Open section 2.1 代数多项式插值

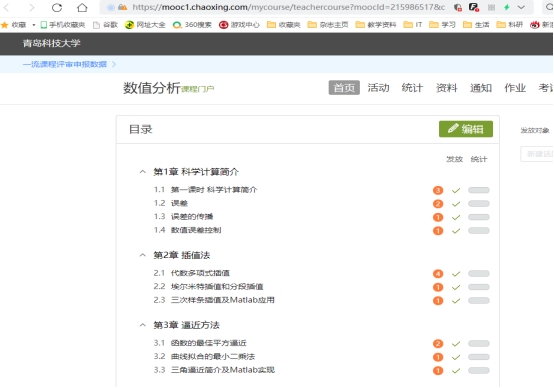pos(191,273)
